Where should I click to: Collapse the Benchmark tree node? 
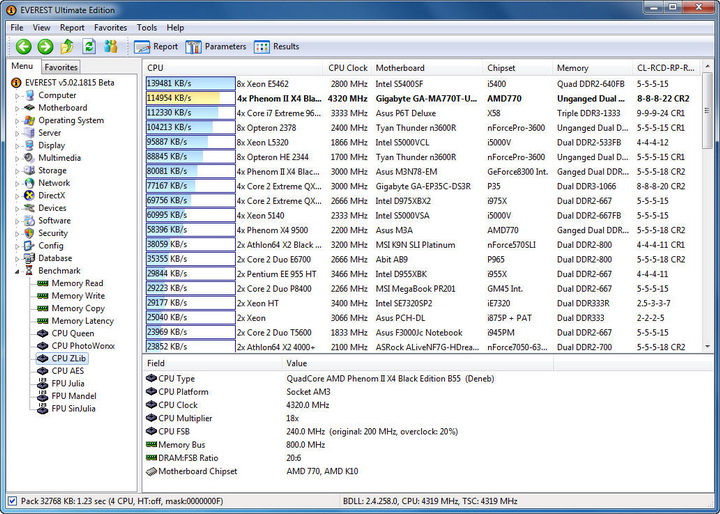(17, 271)
